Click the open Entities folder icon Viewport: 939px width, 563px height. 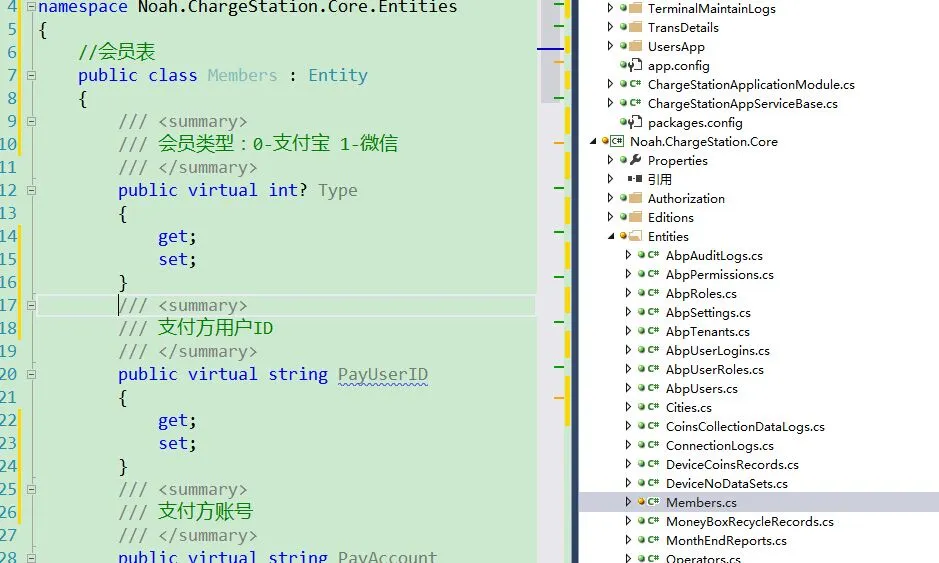pyautogui.click(x=635, y=236)
